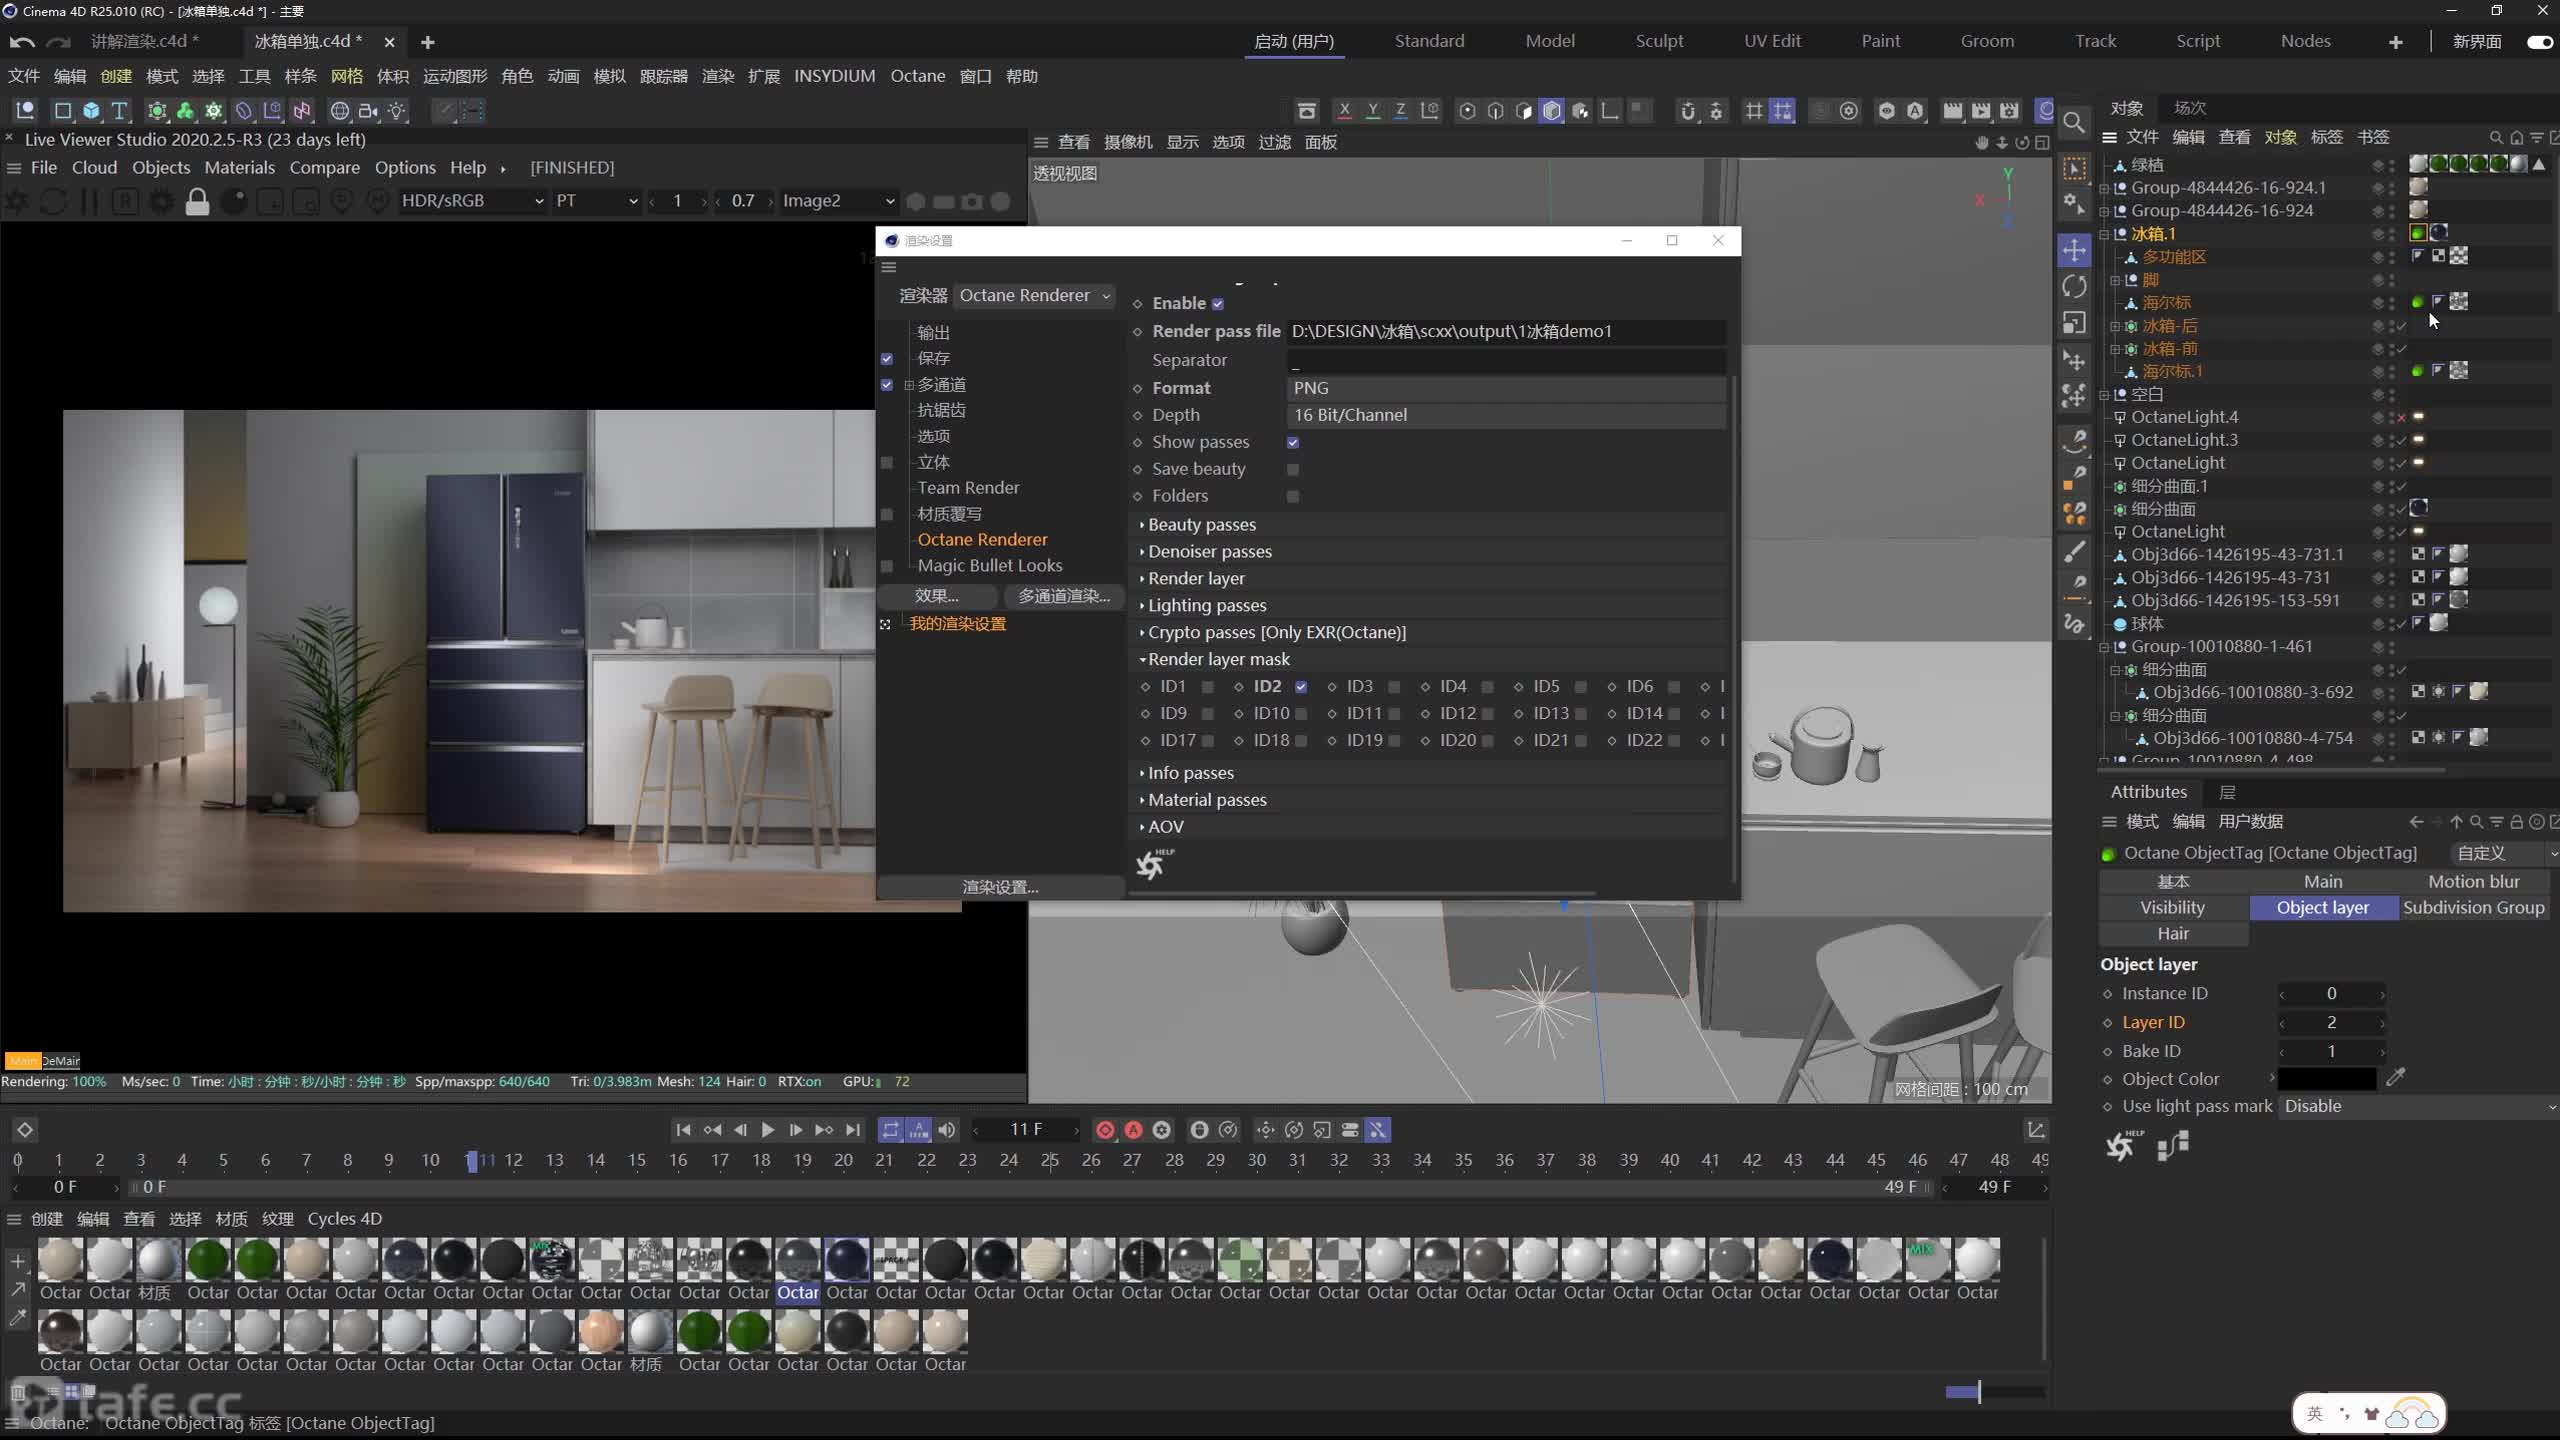Click the Object Color black swatch
The image size is (2560, 1440).
coord(2327,1079)
